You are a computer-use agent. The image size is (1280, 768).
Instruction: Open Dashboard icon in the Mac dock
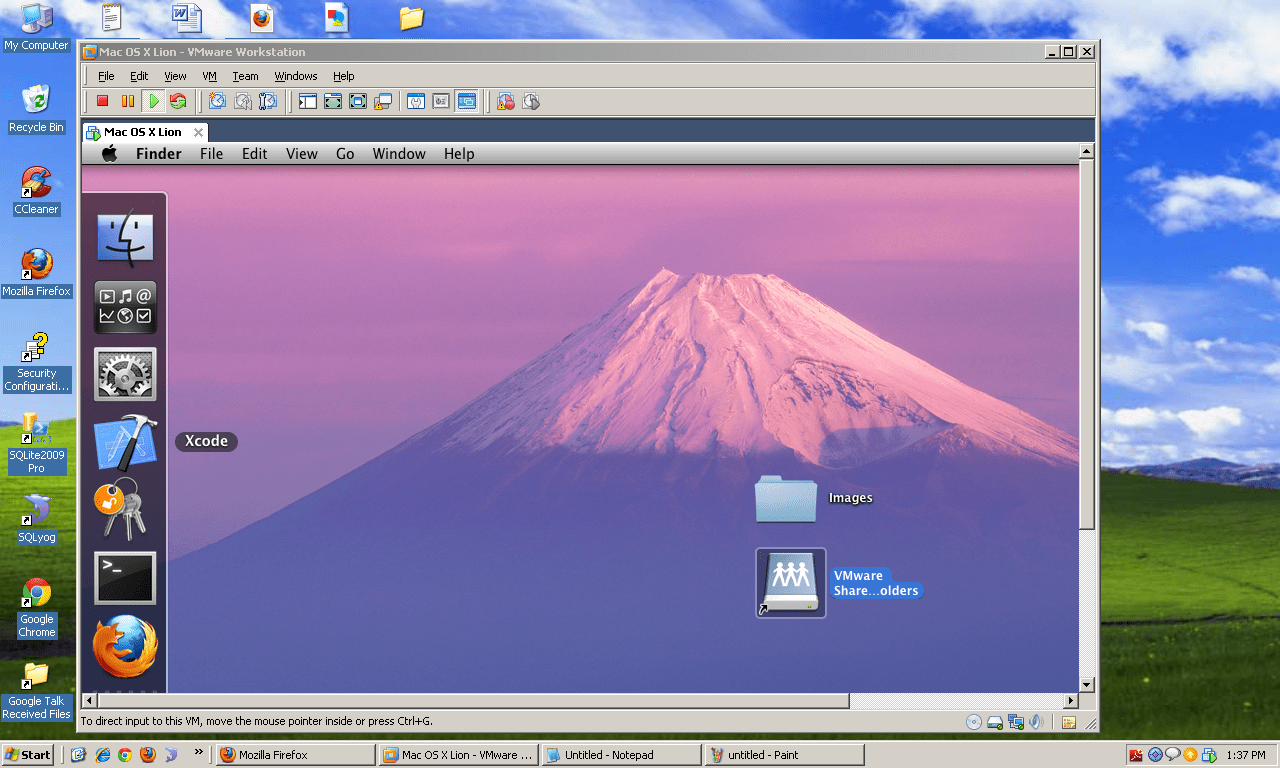[x=125, y=307]
